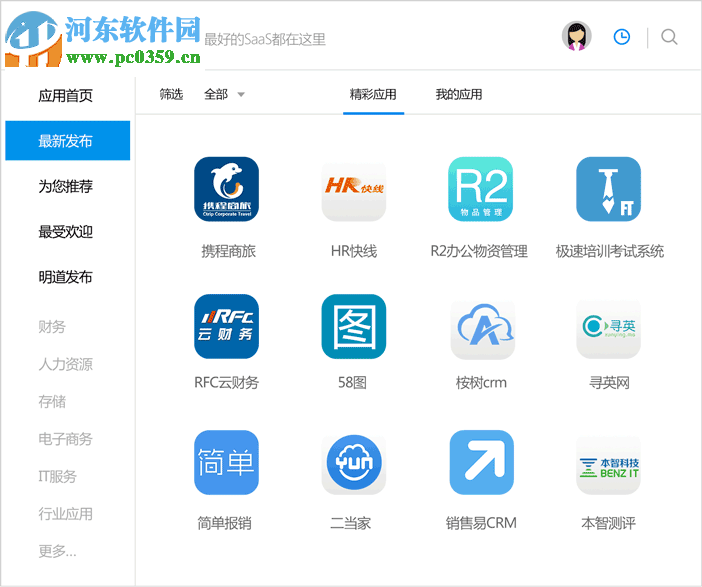702x587 pixels.
Task: Launch the R2办公物资管理 icon
Action: point(480,189)
